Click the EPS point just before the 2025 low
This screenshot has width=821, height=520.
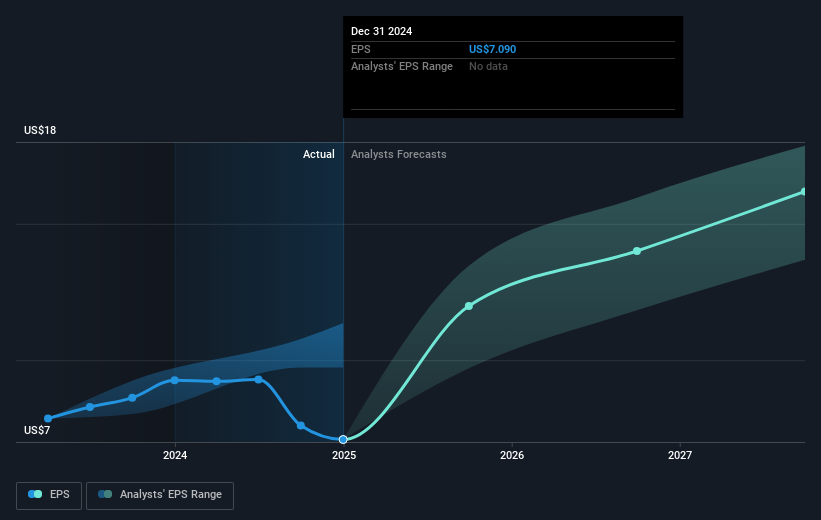click(x=301, y=425)
